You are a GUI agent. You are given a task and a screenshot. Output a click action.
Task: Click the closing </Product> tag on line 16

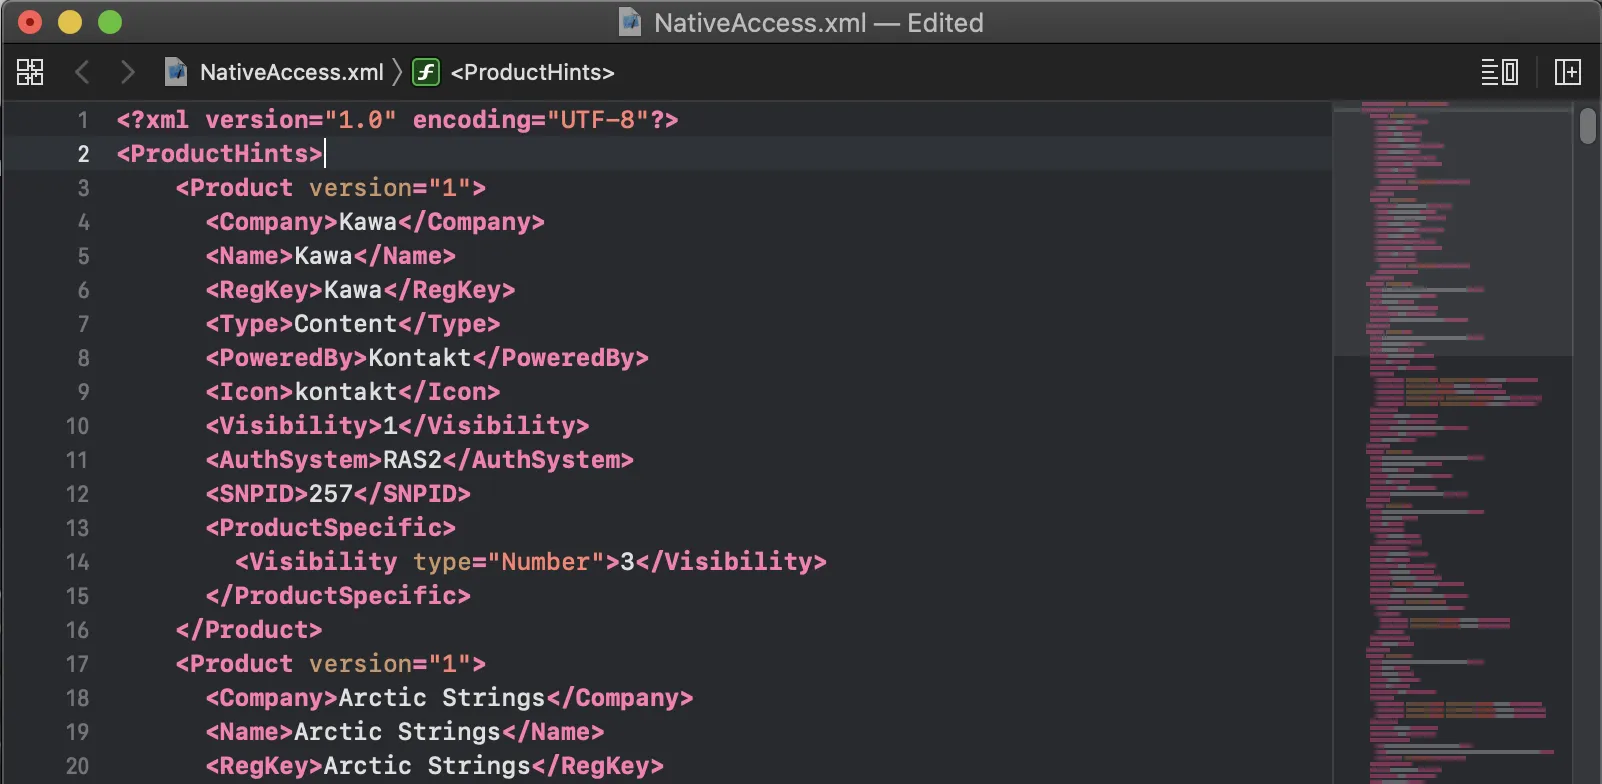[249, 630]
